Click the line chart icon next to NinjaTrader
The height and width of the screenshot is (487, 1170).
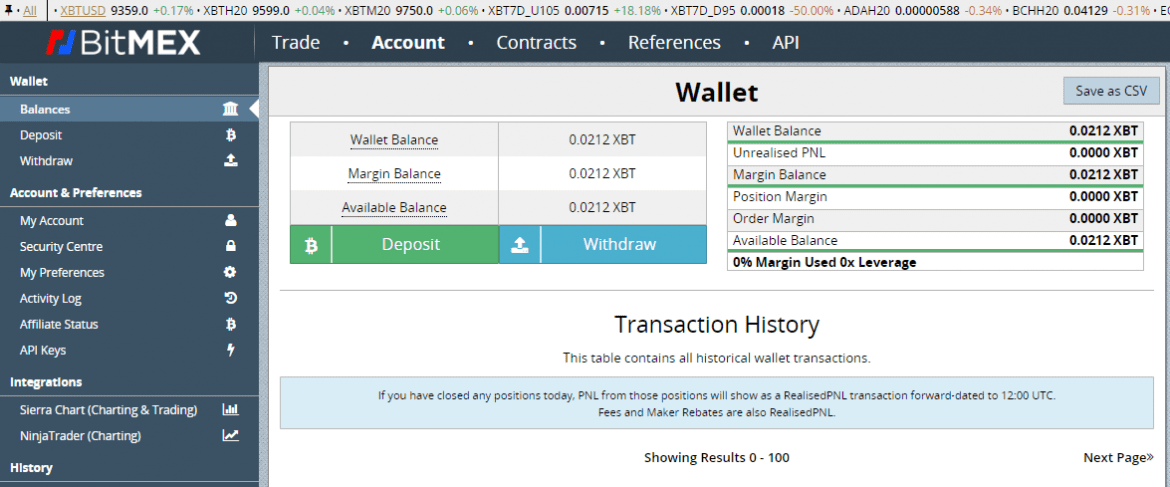click(230, 436)
